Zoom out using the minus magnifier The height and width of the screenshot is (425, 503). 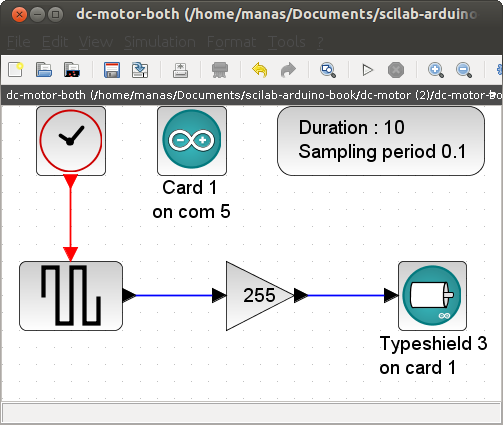pyautogui.click(x=464, y=70)
